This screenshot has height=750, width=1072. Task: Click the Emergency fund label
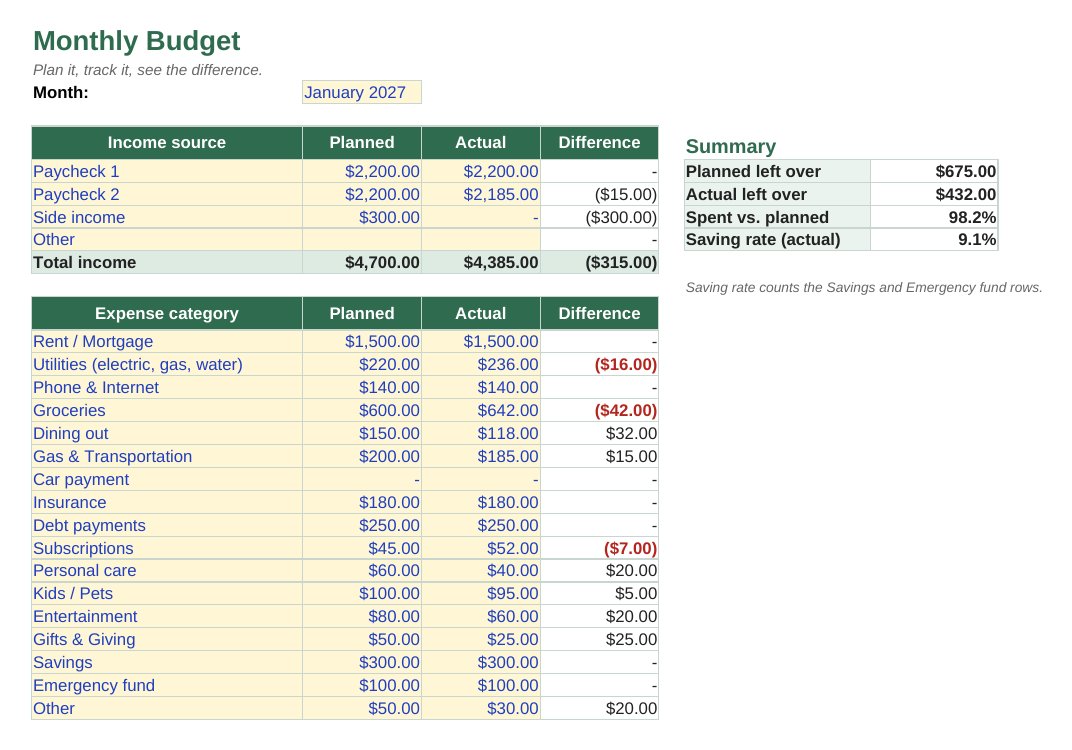[x=167, y=685]
